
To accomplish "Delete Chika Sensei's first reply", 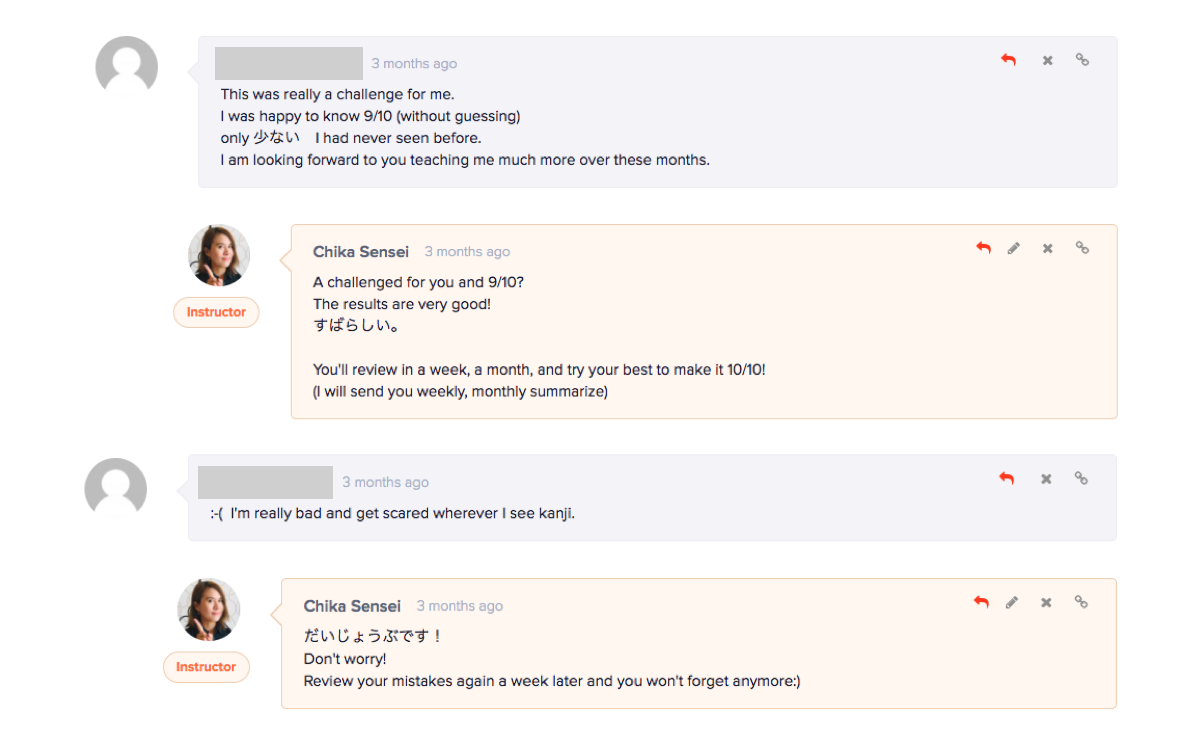I will (1047, 249).
